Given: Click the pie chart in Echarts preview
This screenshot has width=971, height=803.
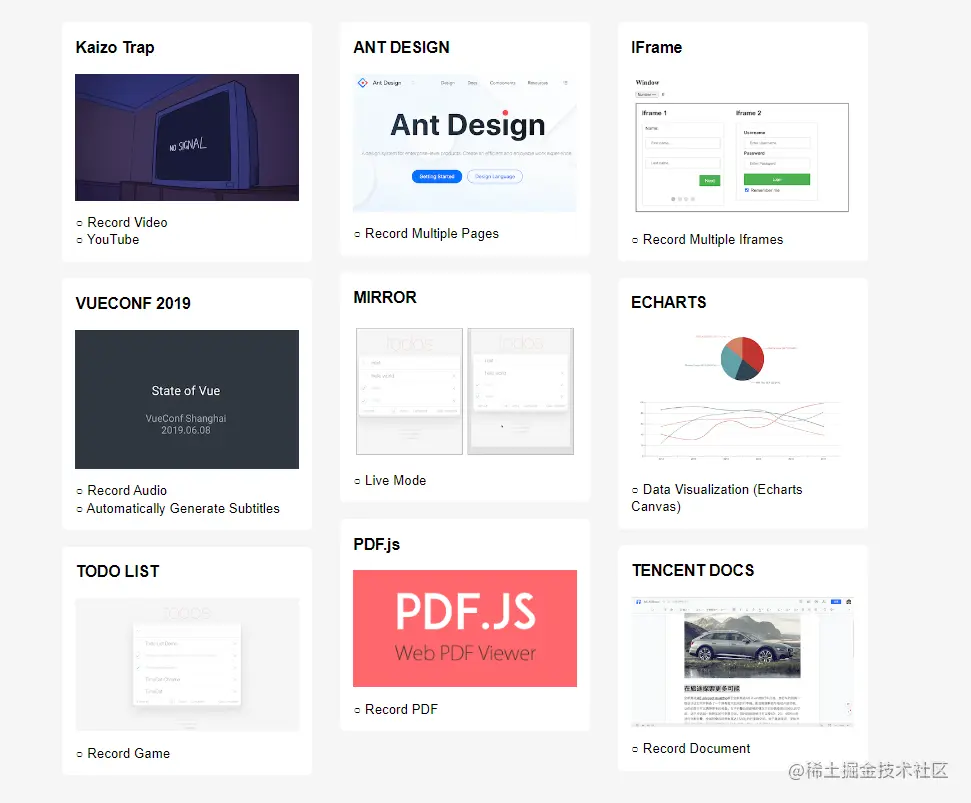Looking at the screenshot, I should [742, 358].
